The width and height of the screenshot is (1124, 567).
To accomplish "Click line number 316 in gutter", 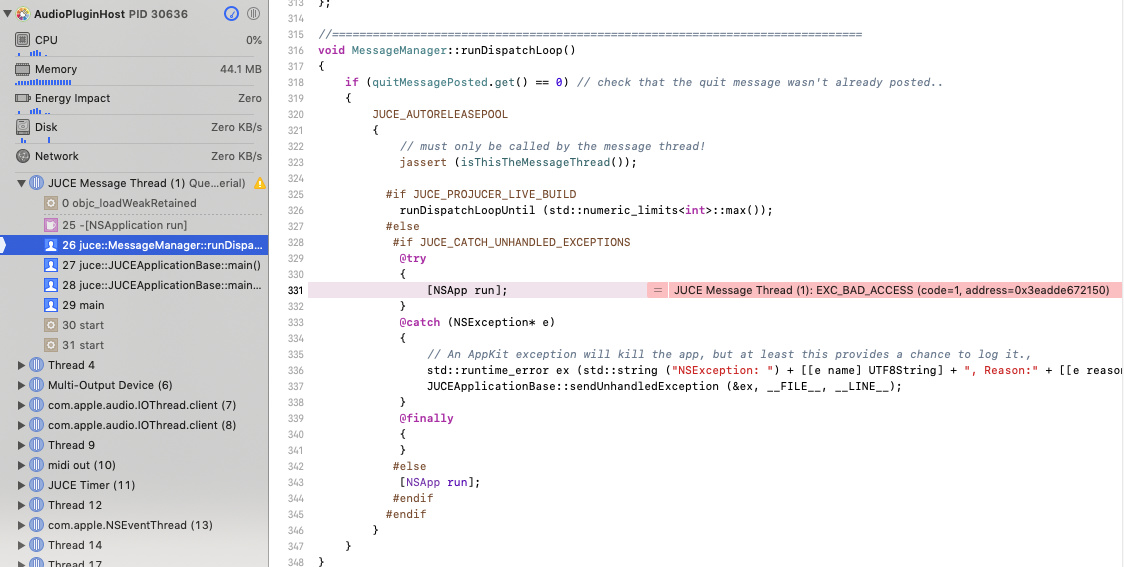I will tap(295, 50).
